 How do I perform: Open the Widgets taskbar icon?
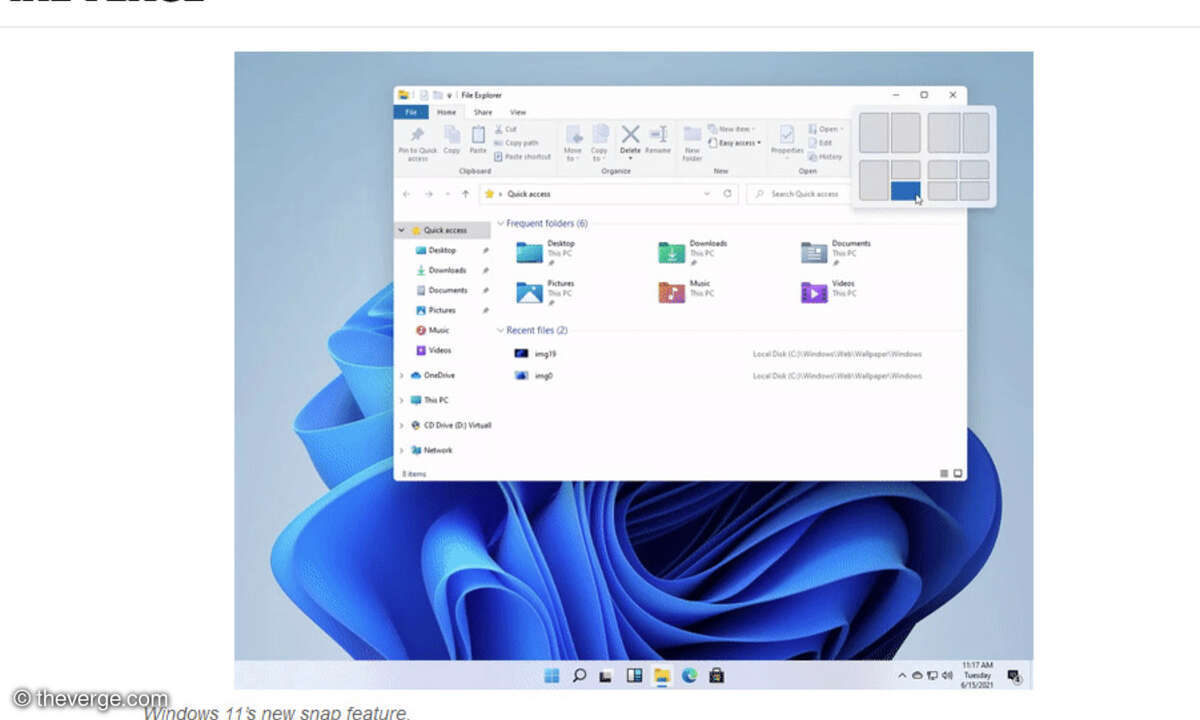coord(634,676)
